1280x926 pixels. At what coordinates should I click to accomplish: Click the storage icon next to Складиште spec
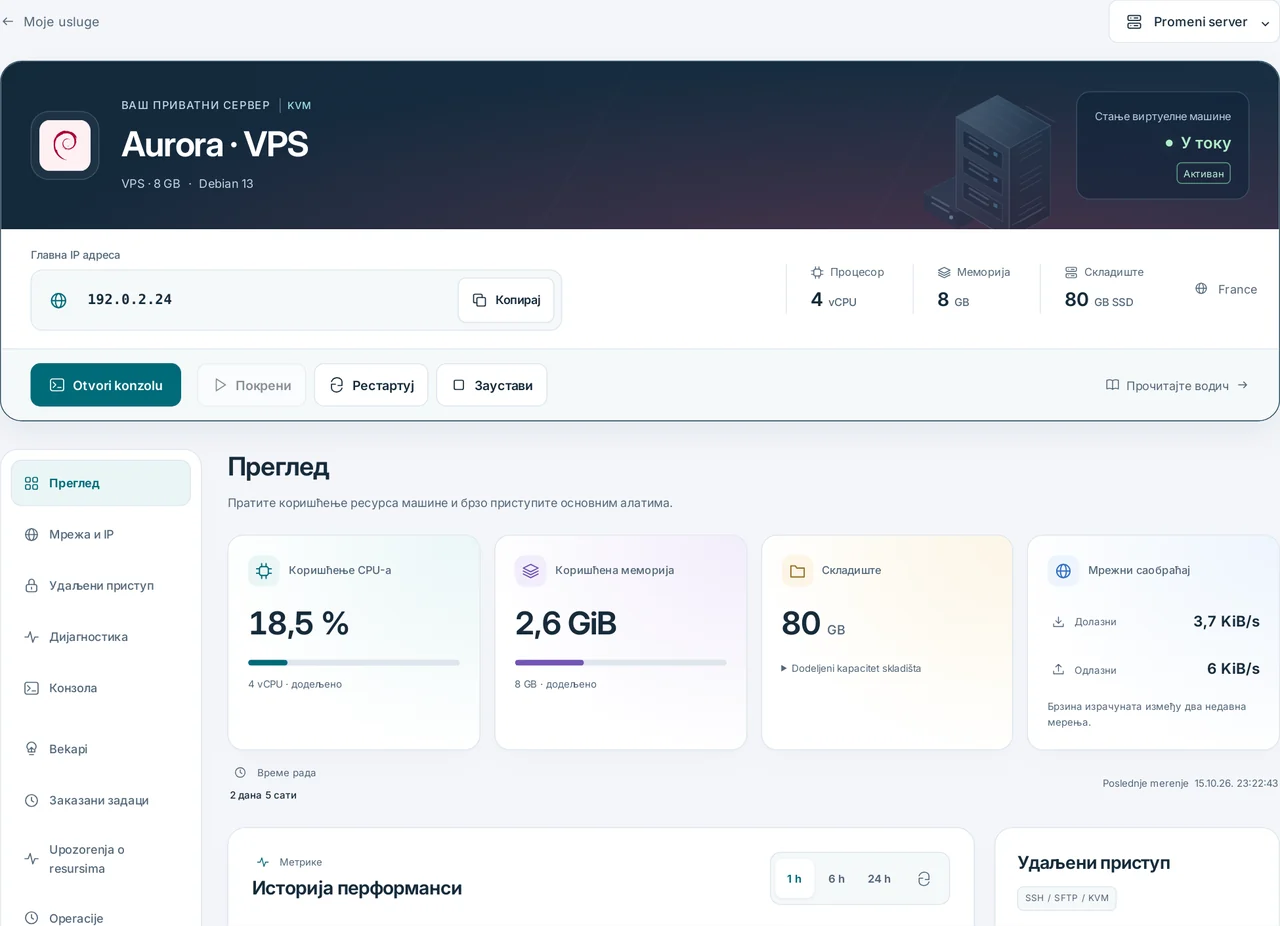coord(1071,272)
